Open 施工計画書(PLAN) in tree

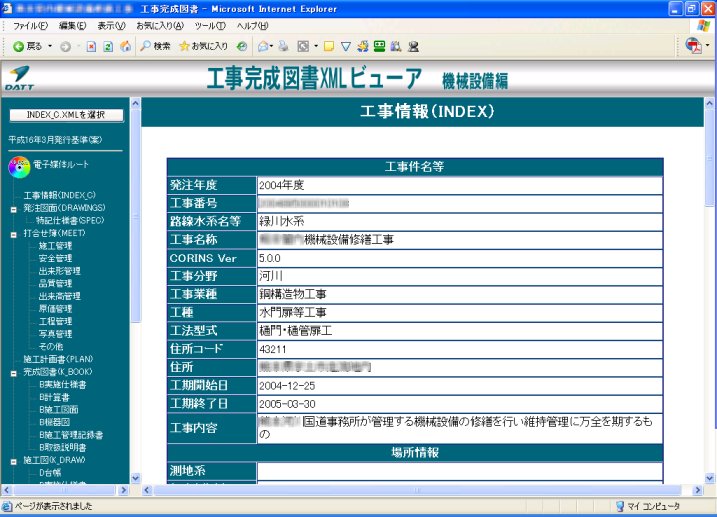(58, 359)
